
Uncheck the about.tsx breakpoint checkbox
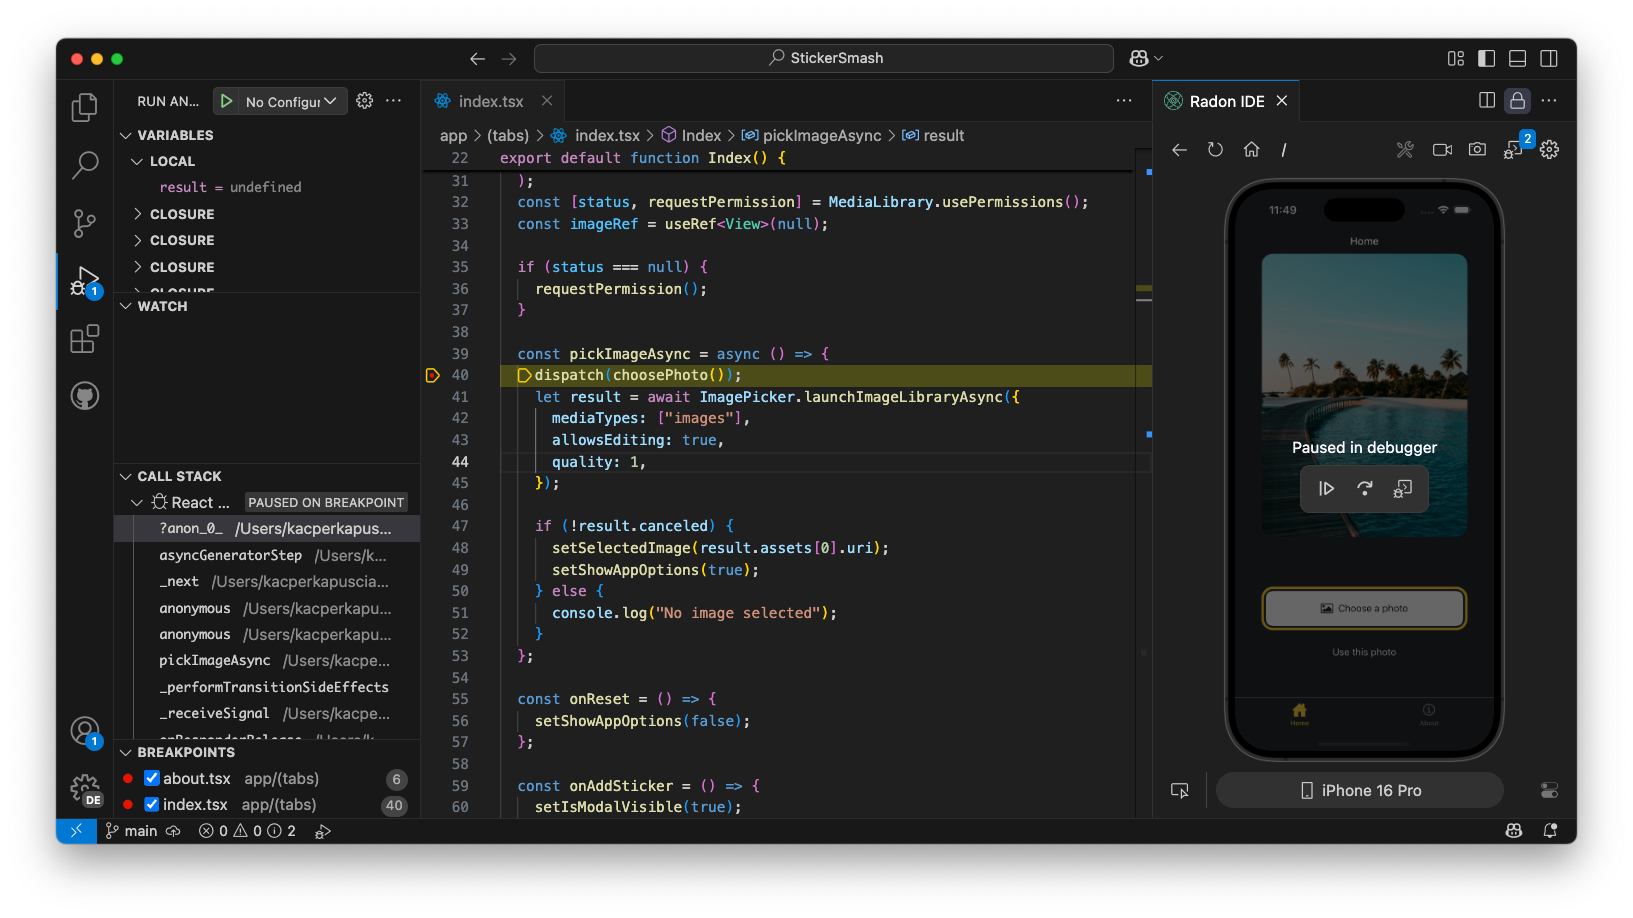pyautogui.click(x=152, y=779)
